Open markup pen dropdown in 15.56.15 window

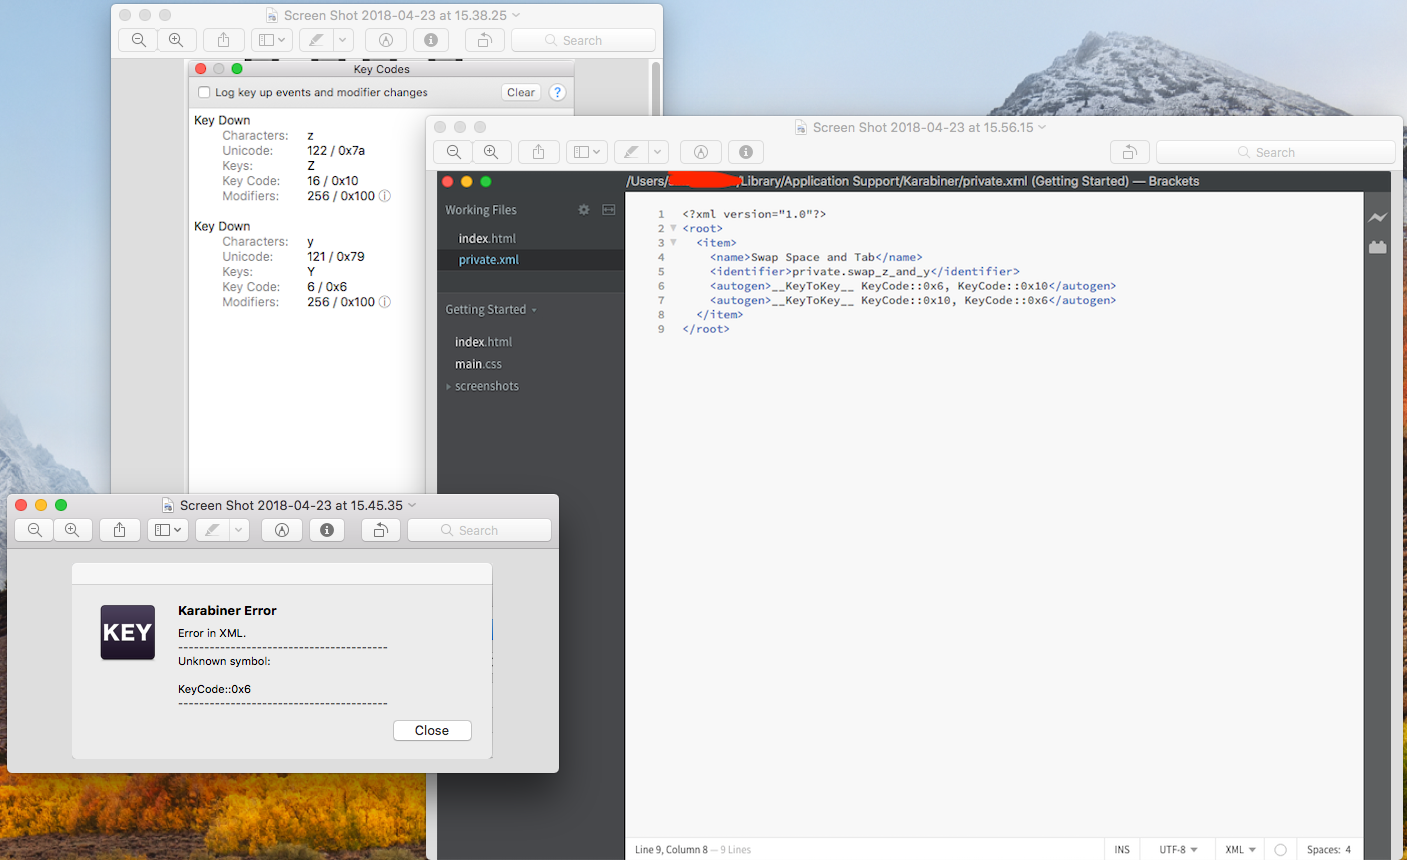click(x=658, y=152)
